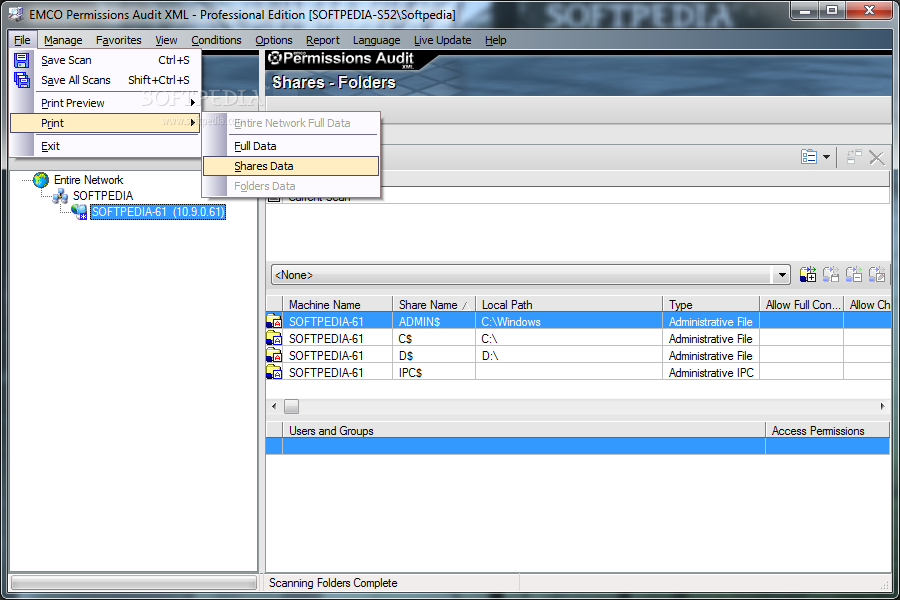Open the view options dropdown arrow
The height and width of the screenshot is (600, 900).
[x=827, y=157]
